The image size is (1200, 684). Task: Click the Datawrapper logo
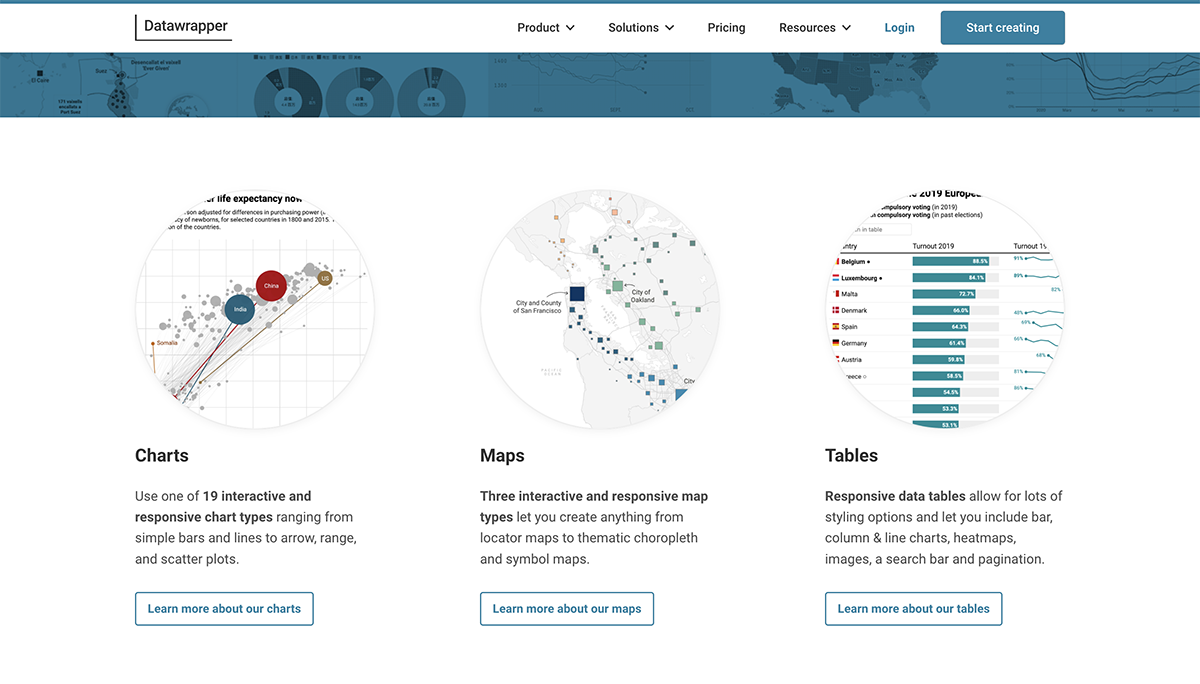[183, 27]
